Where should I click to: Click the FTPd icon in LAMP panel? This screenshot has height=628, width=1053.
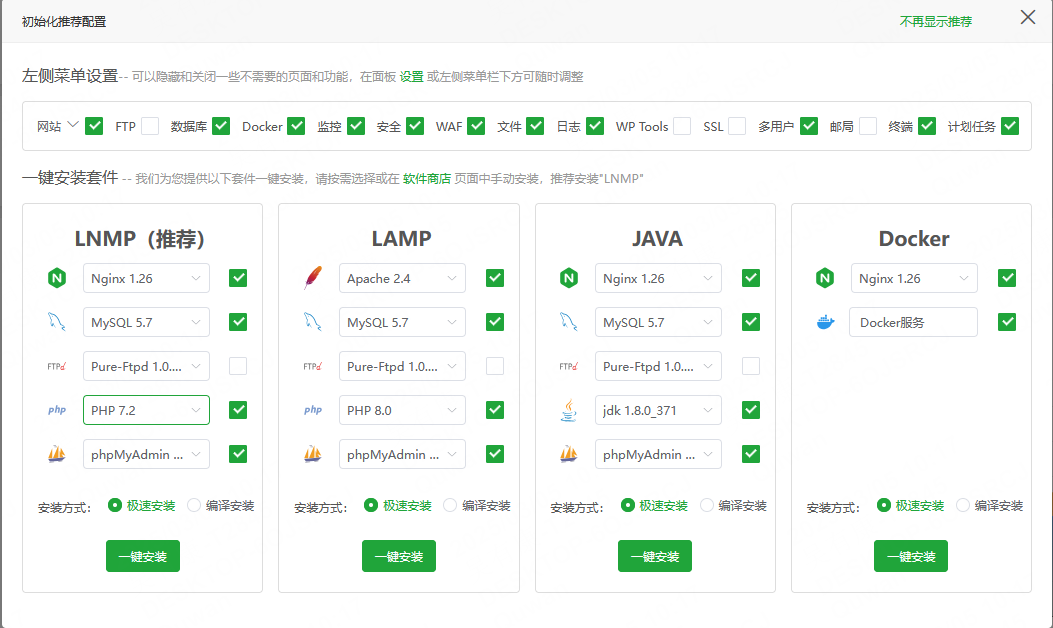[x=312, y=366]
